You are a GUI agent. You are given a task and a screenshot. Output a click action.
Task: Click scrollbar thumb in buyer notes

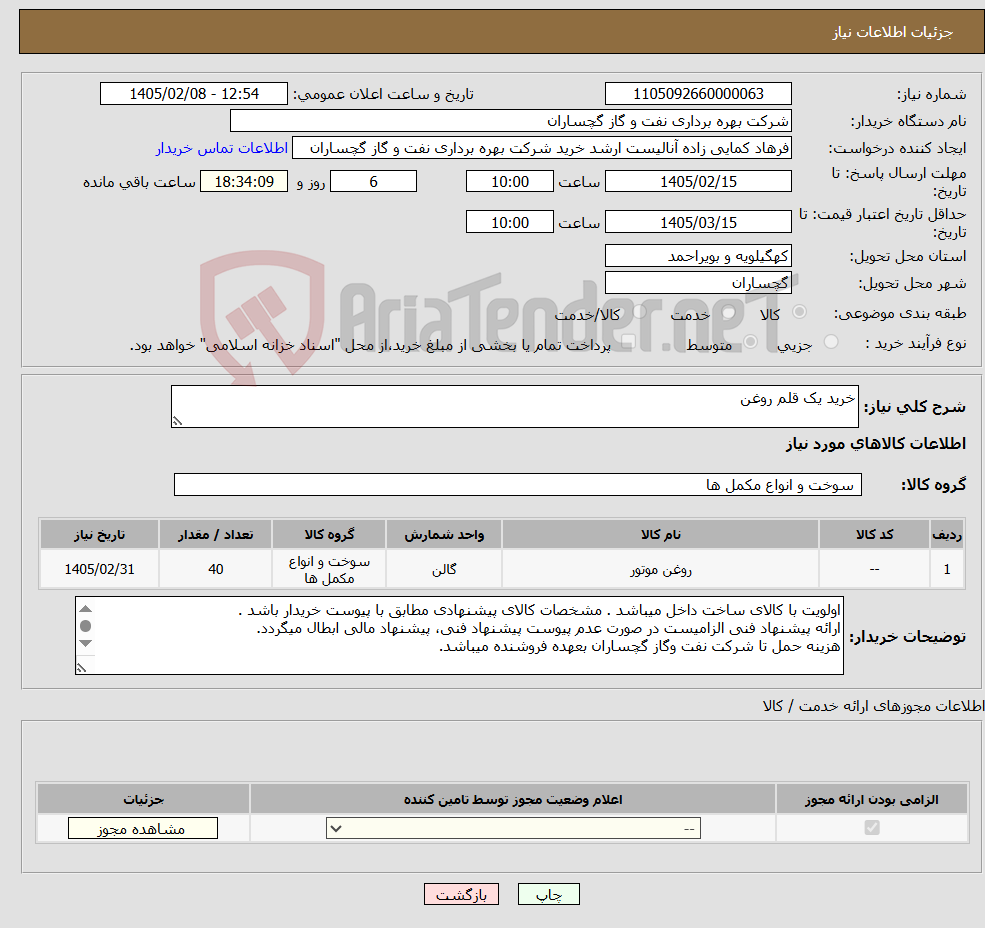point(86,626)
